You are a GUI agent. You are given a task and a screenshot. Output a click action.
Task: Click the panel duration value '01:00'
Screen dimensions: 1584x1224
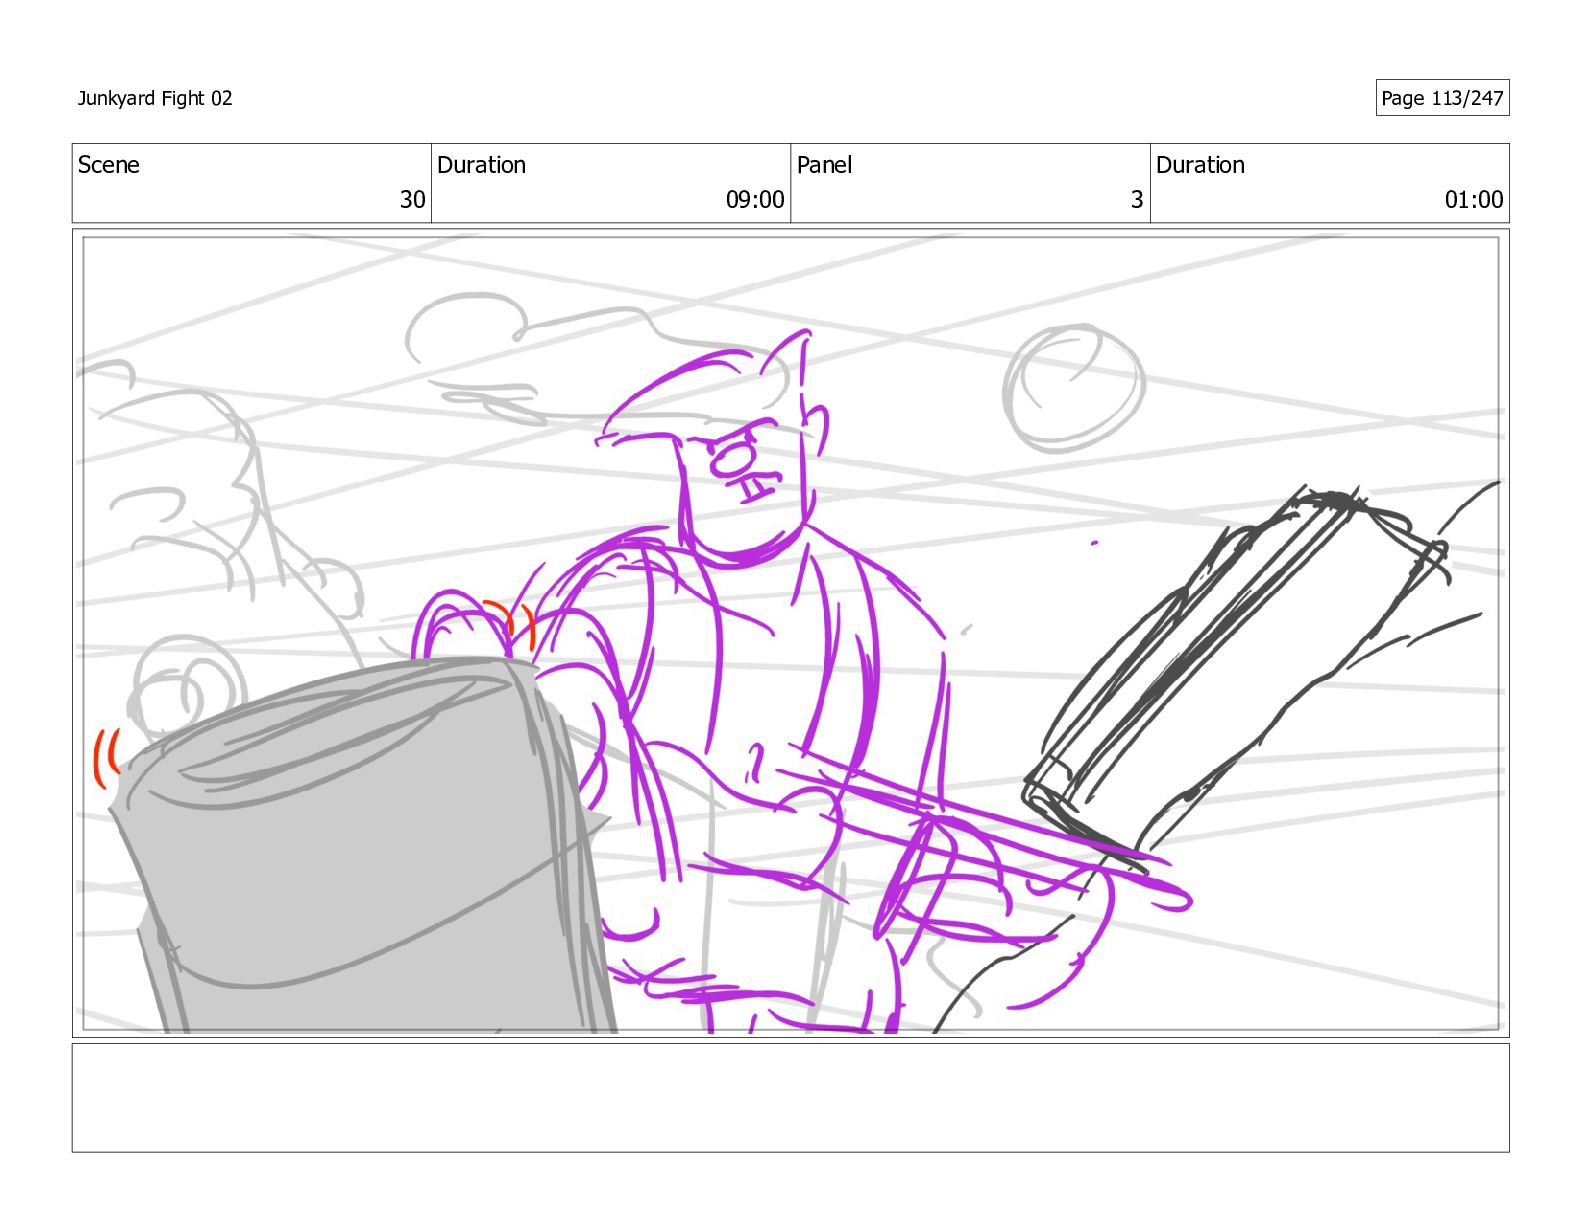coord(1474,200)
